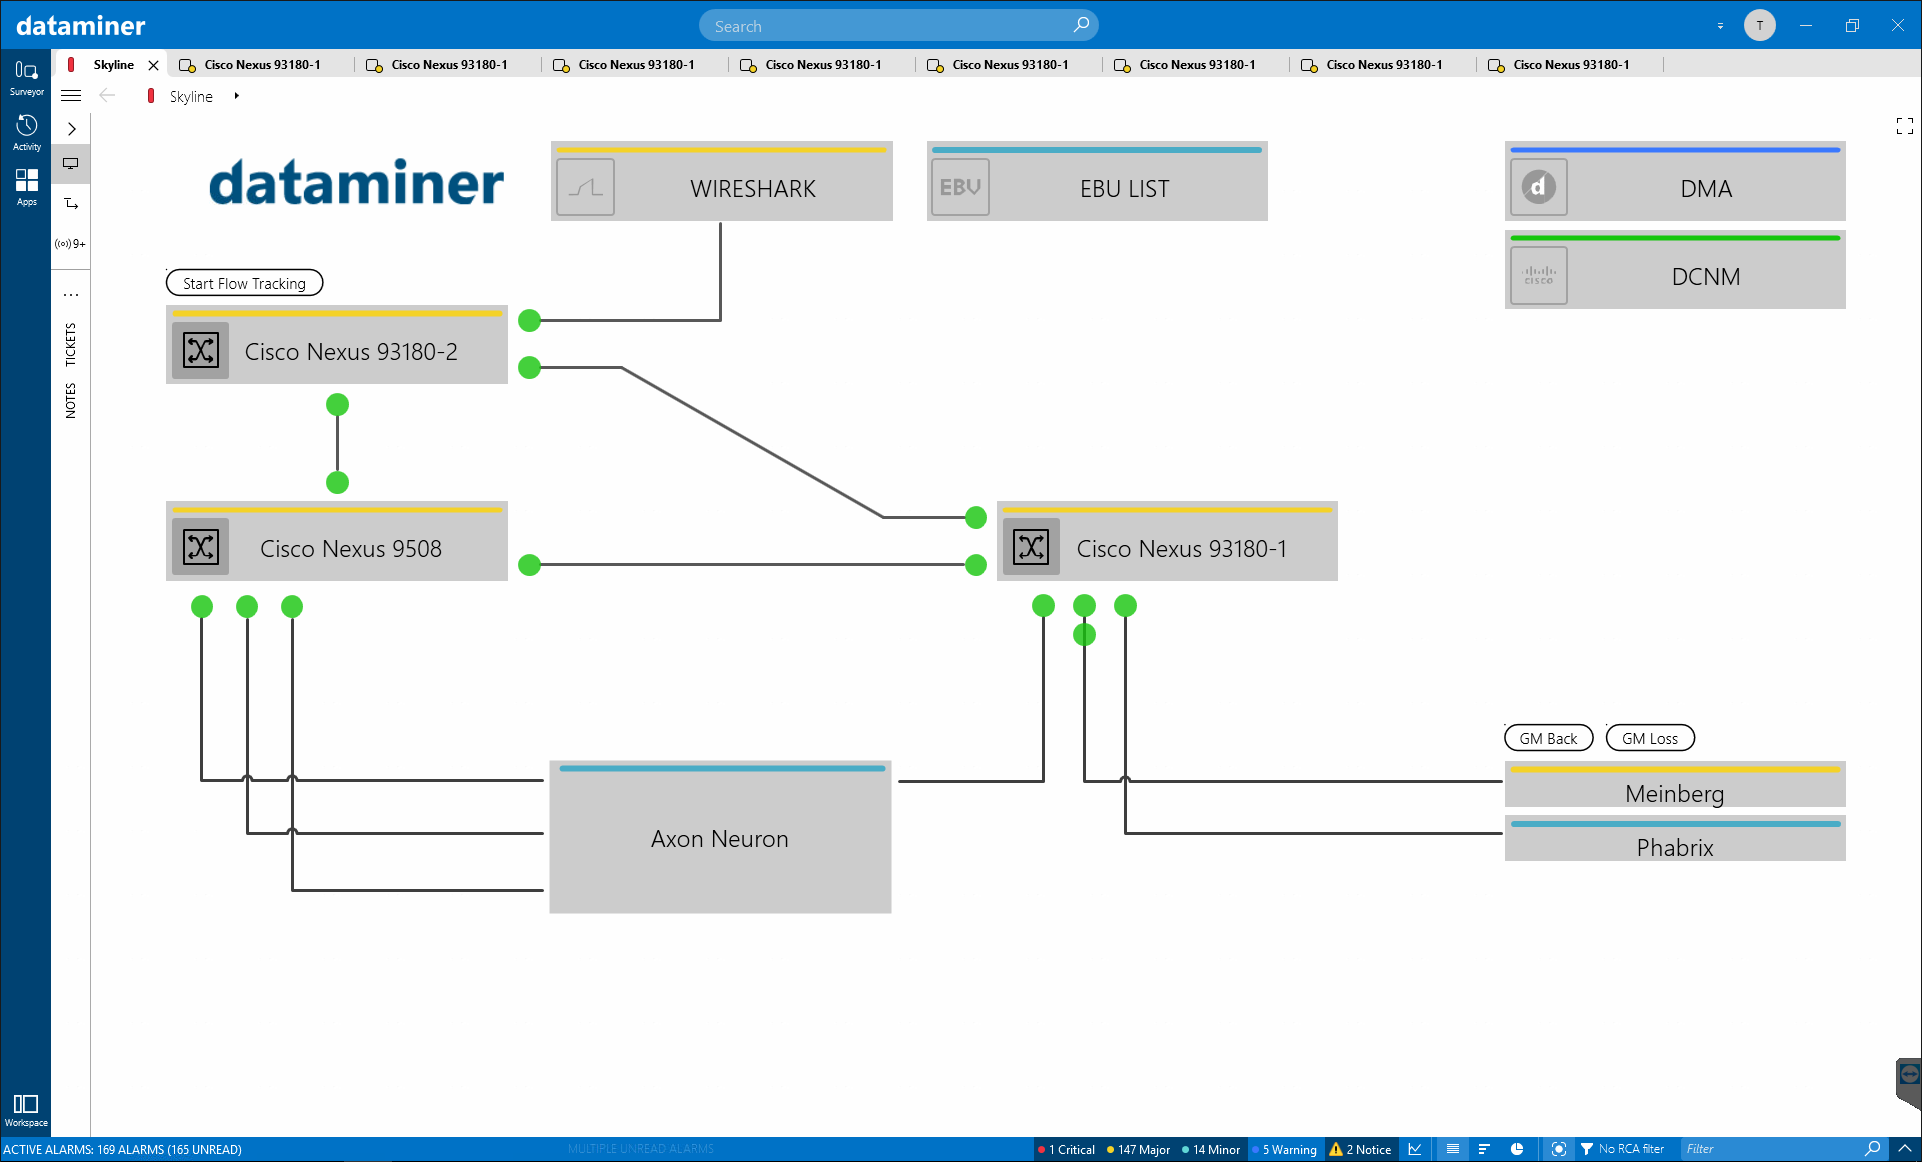
Task: Click the switch icon on Cisco Nexus 93180-1 shape
Action: point(1031,547)
